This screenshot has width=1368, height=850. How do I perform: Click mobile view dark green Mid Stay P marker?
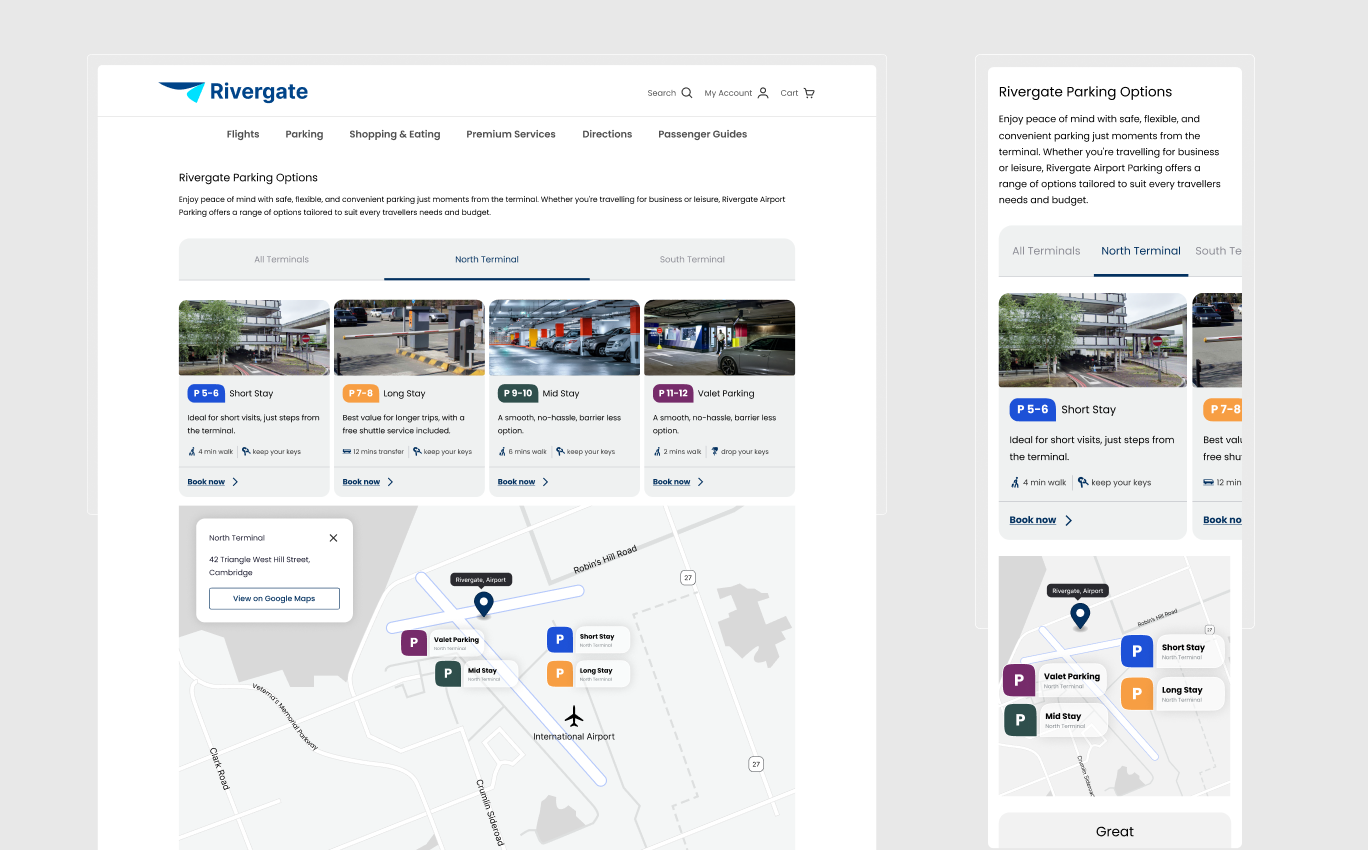click(1019, 720)
